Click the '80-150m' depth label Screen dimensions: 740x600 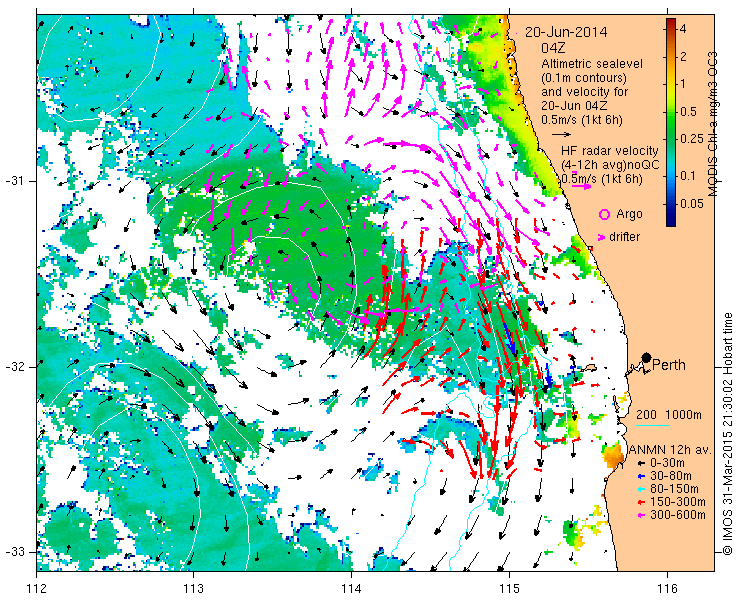(674, 489)
